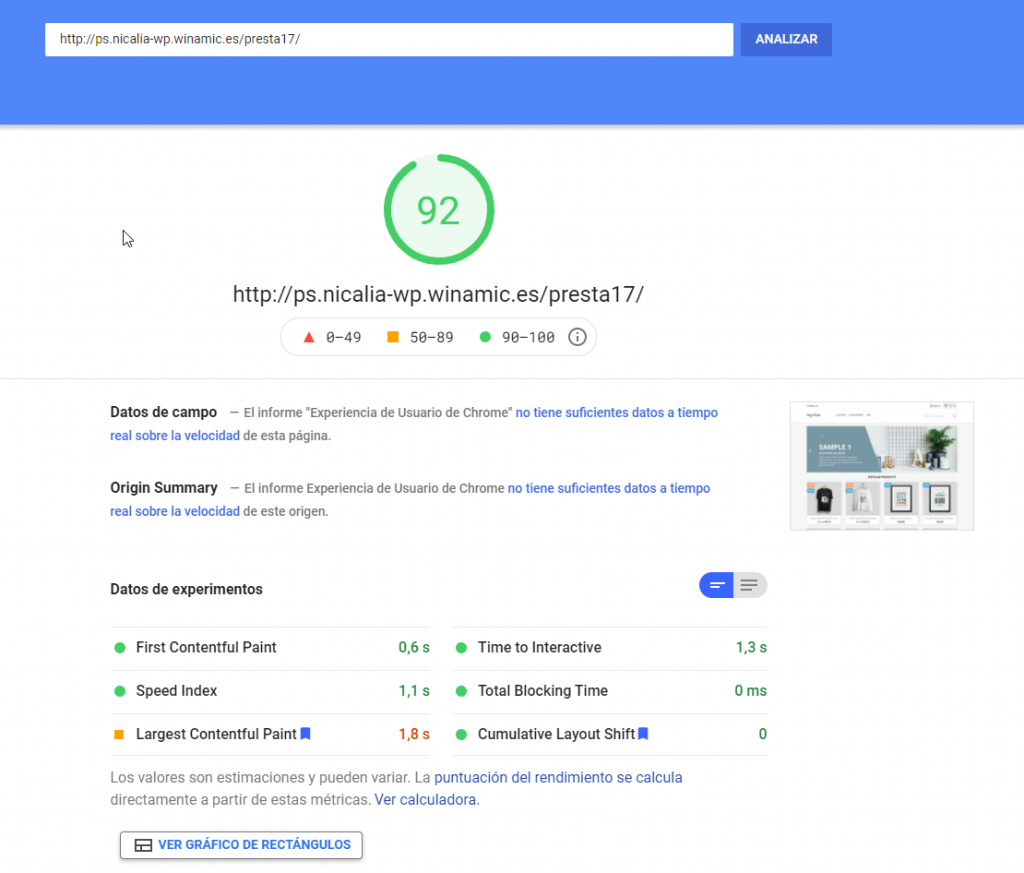Open the page screenshot thumbnail
Viewport: 1024px width, 873px height.
click(881, 466)
